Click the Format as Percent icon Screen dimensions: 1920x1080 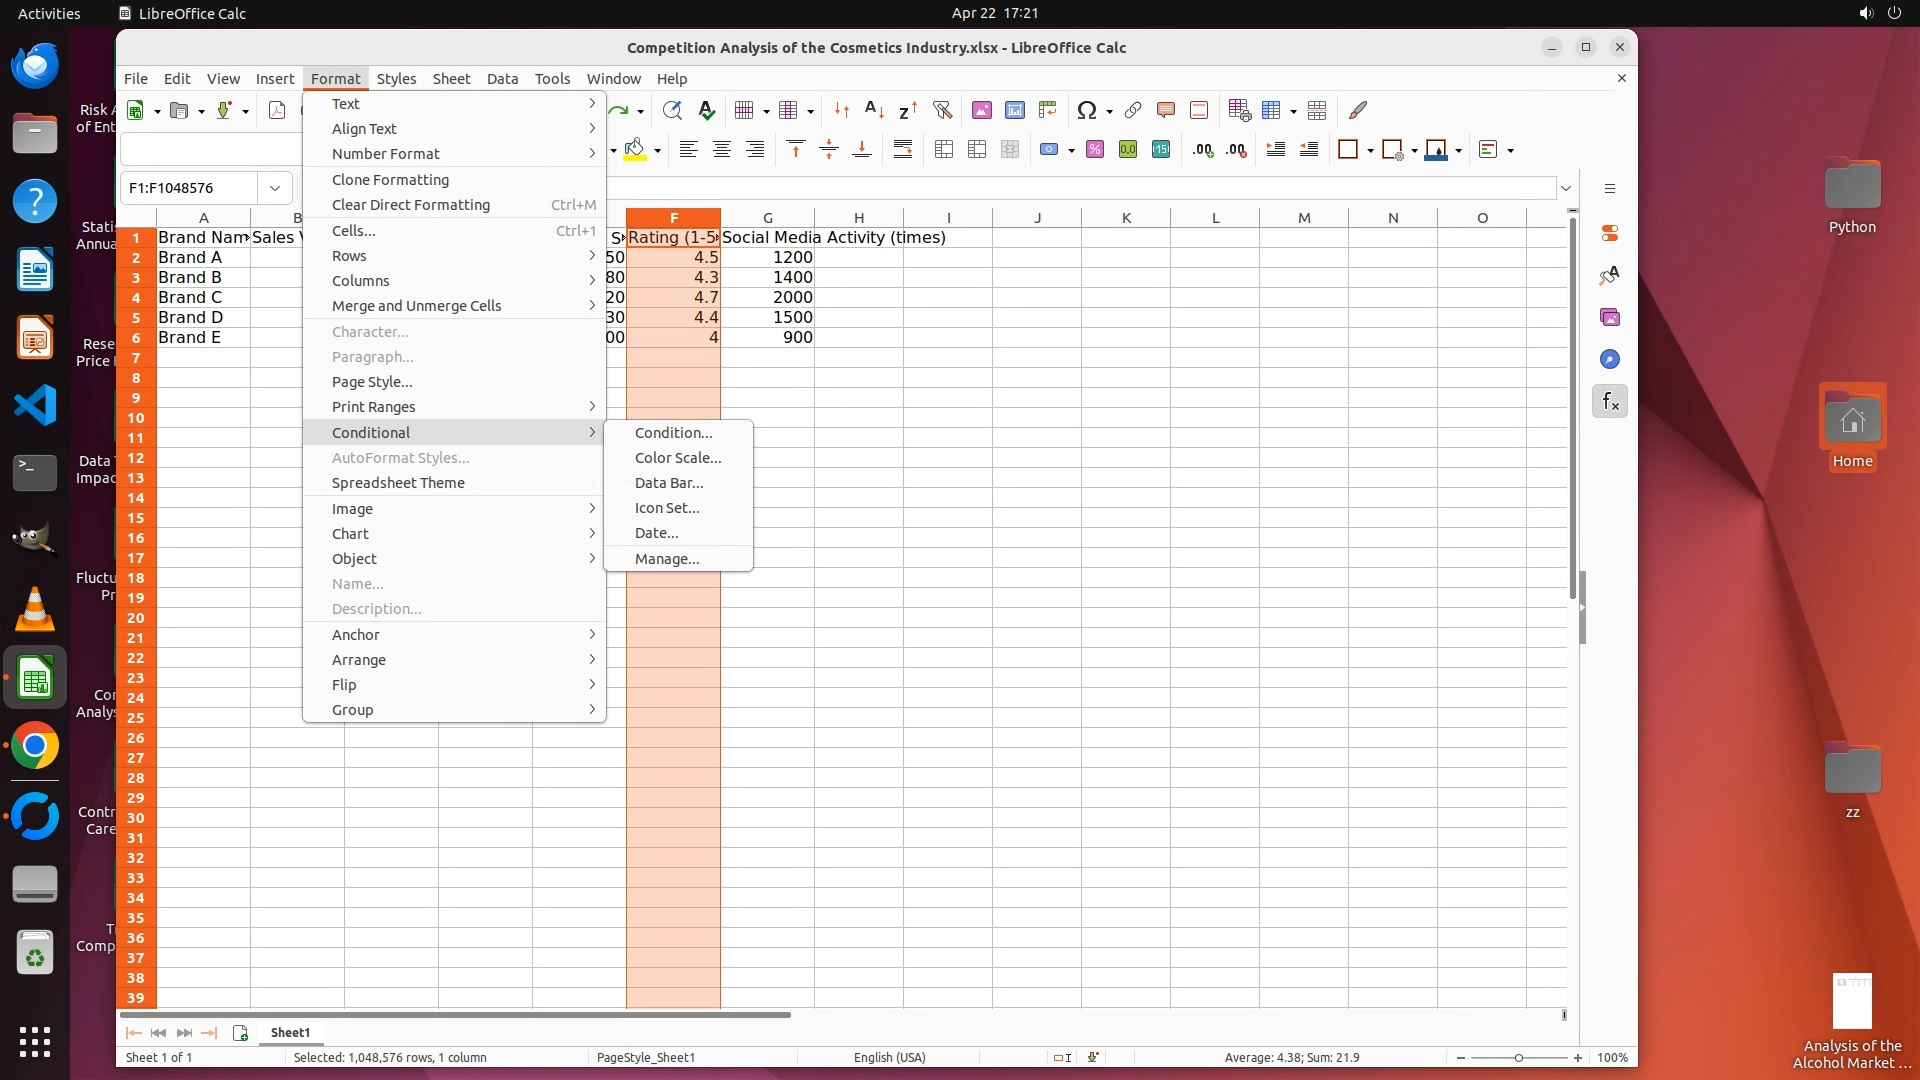[x=1094, y=150]
